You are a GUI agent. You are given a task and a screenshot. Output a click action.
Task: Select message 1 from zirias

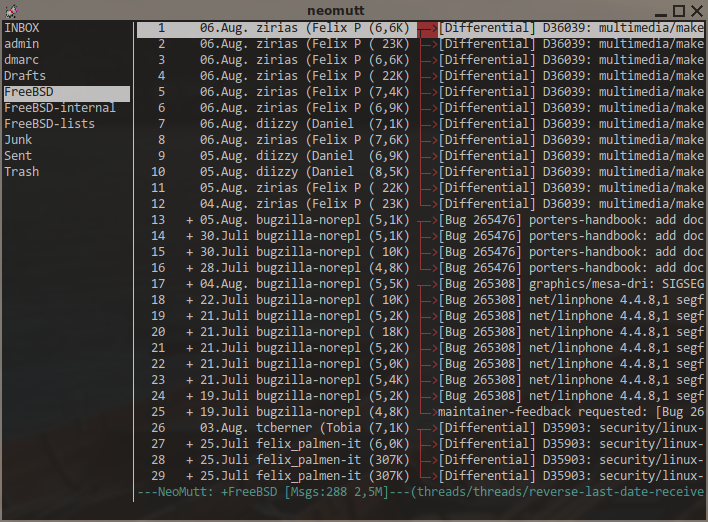coord(420,28)
